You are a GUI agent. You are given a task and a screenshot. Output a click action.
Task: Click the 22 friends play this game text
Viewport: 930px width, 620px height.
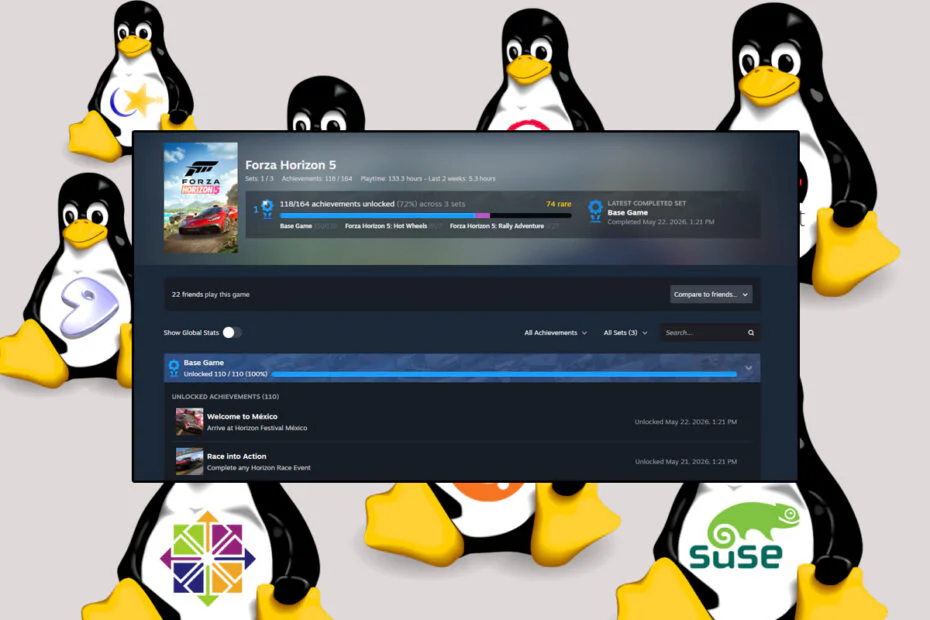click(x=211, y=294)
